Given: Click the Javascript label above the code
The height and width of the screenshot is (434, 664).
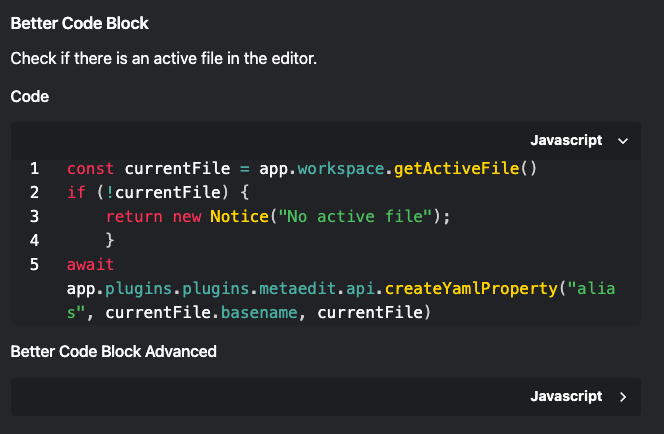Looking at the screenshot, I should pos(566,141).
